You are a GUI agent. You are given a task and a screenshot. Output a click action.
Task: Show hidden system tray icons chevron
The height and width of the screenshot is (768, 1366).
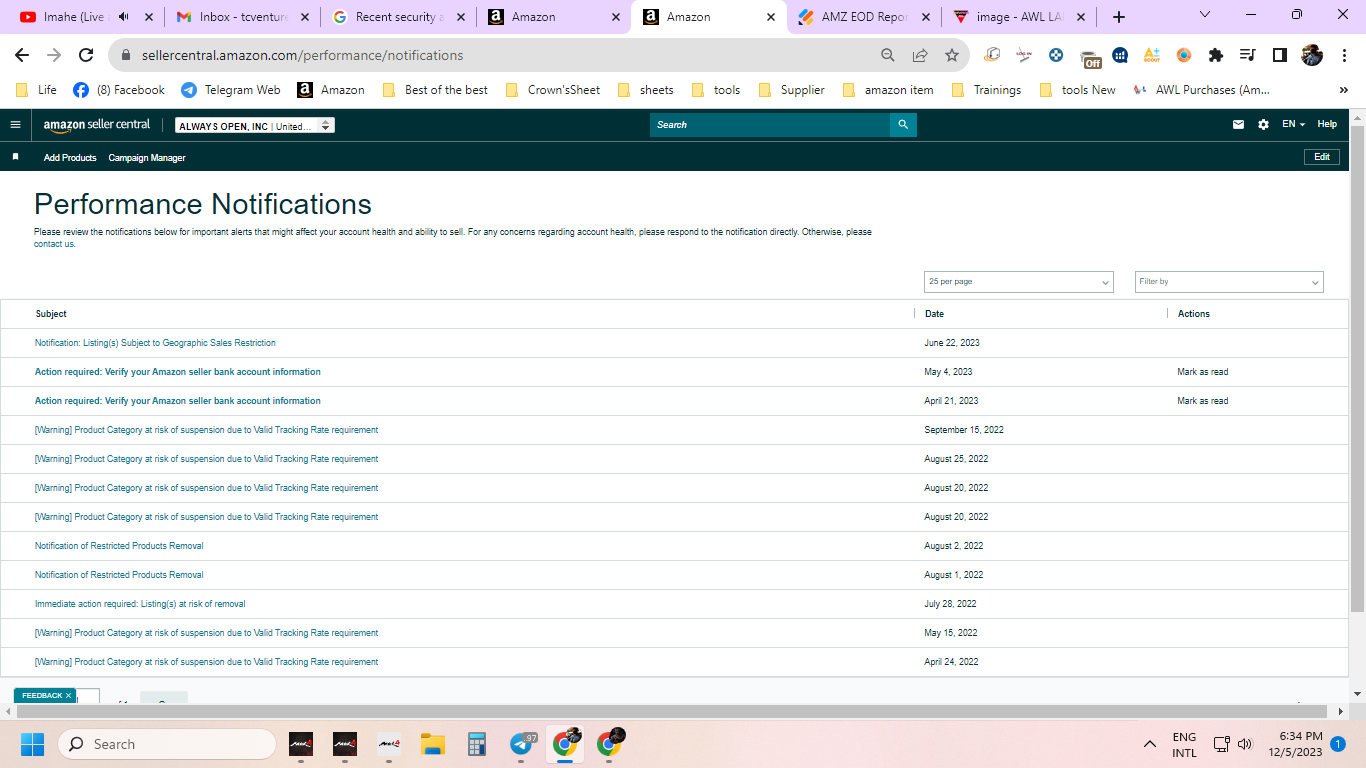click(1150, 744)
